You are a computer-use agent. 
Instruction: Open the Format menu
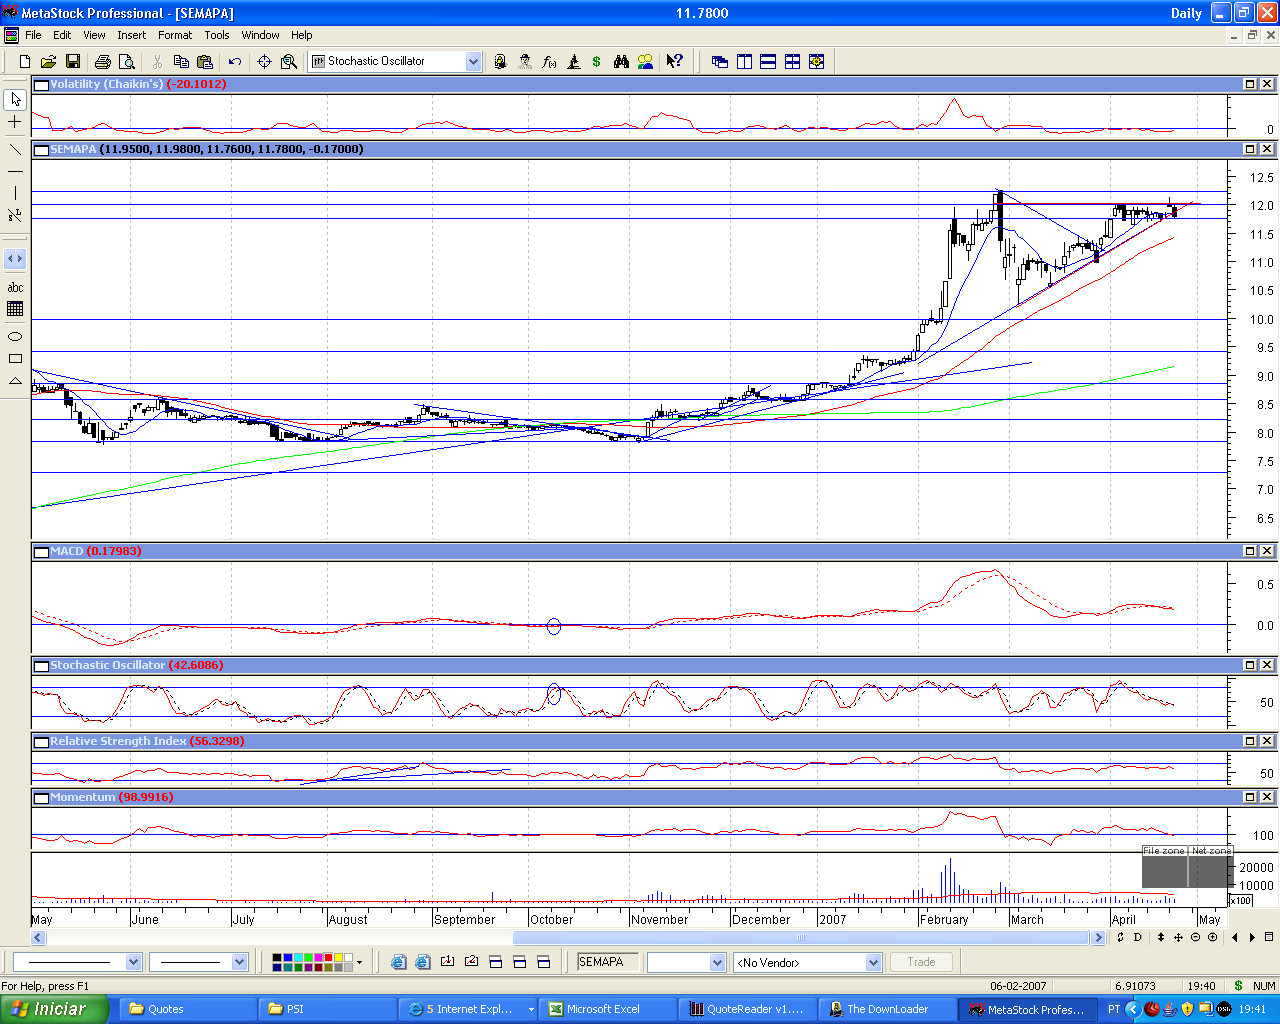[x=175, y=35]
